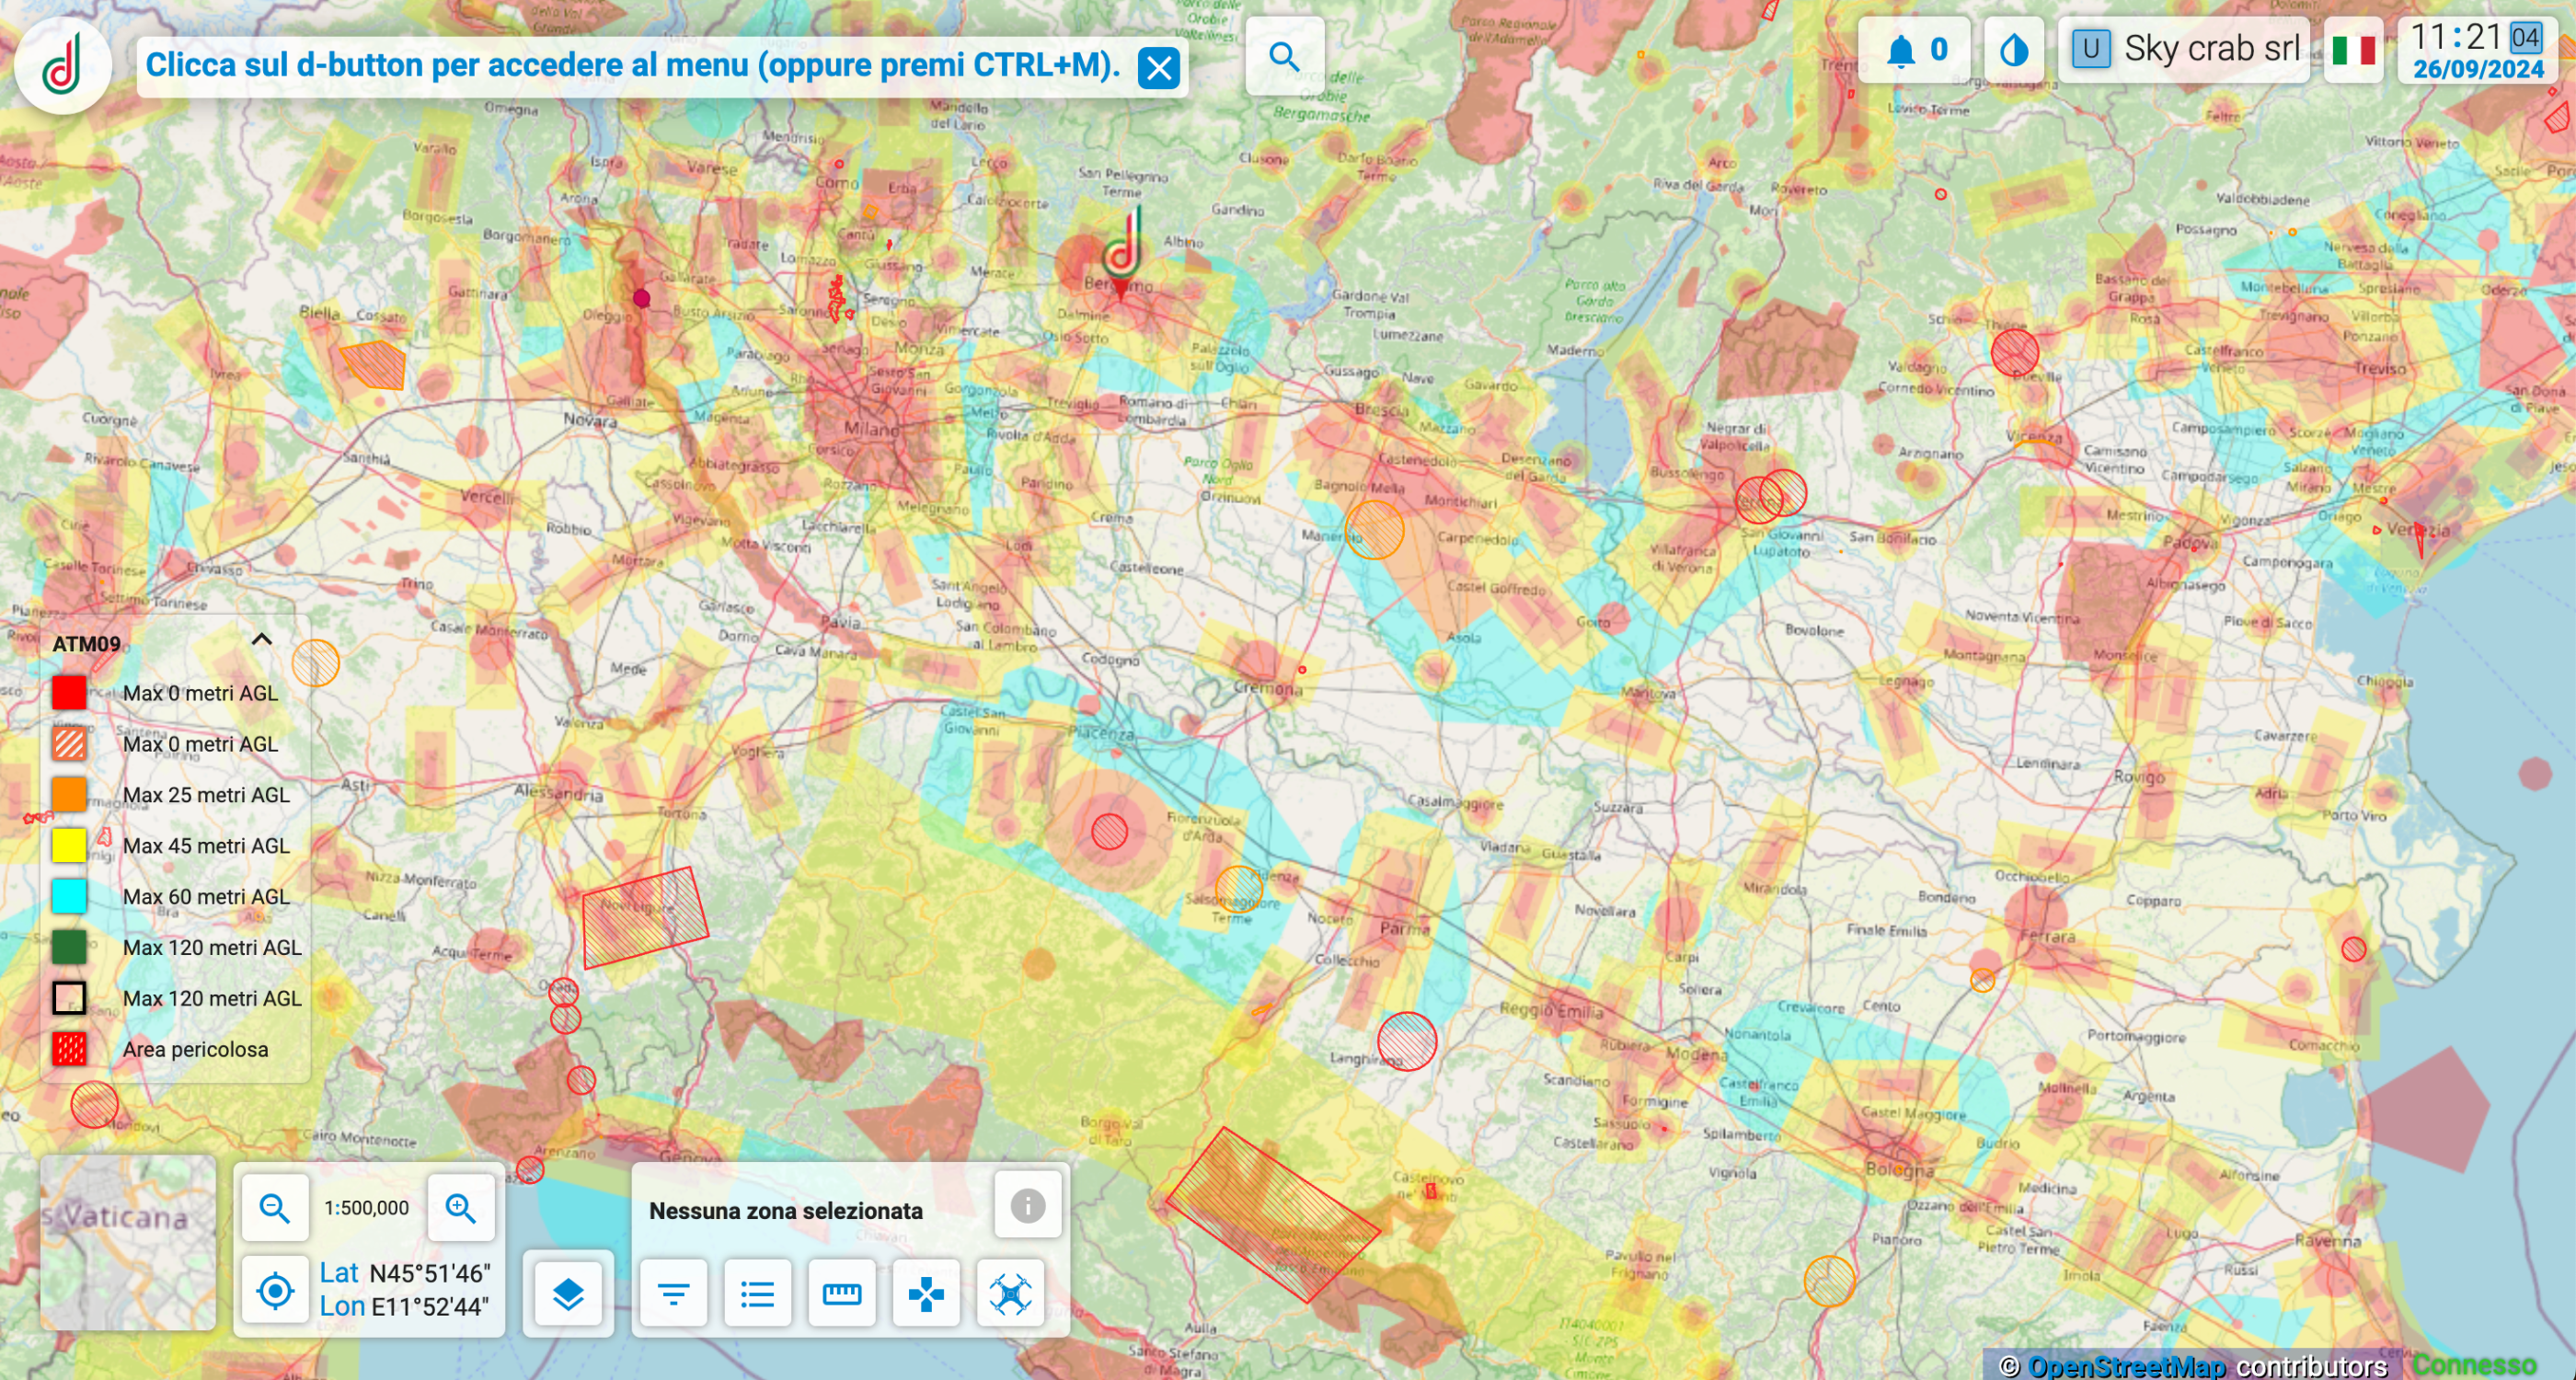Image resolution: width=2576 pixels, height=1380 pixels.
Task: Open the d-button main menu
Action: pyautogui.click(x=62, y=65)
